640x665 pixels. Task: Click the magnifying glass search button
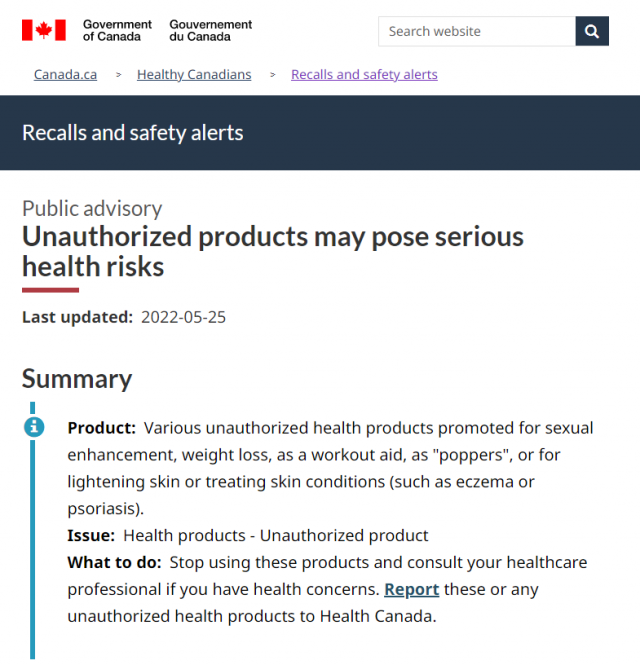592,31
